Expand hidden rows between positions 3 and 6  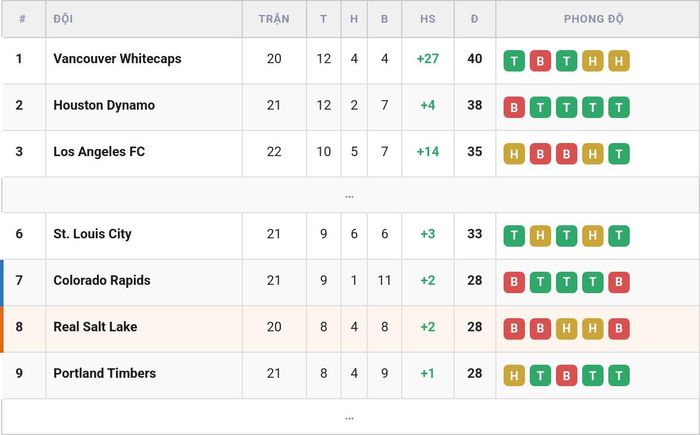click(350, 195)
